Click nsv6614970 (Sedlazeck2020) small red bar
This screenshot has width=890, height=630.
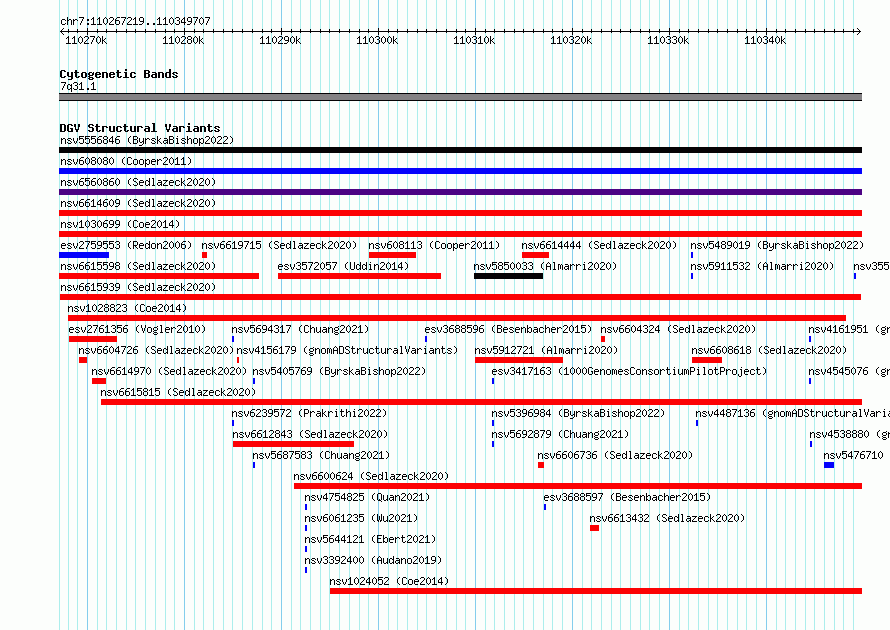[x=99, y=381]
